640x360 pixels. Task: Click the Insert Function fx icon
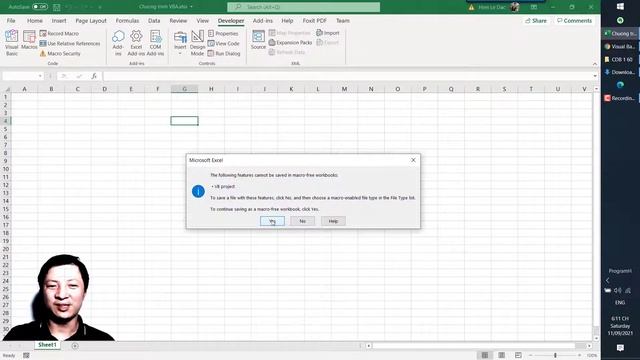tap(94, 76)
